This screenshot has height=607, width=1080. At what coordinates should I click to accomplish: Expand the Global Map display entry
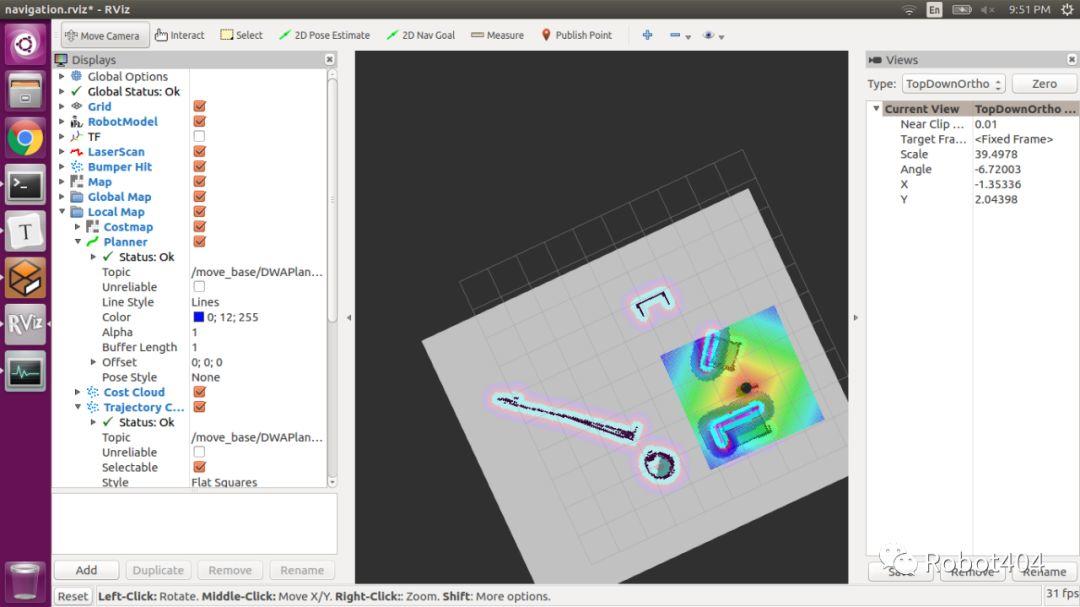[63, 197]
